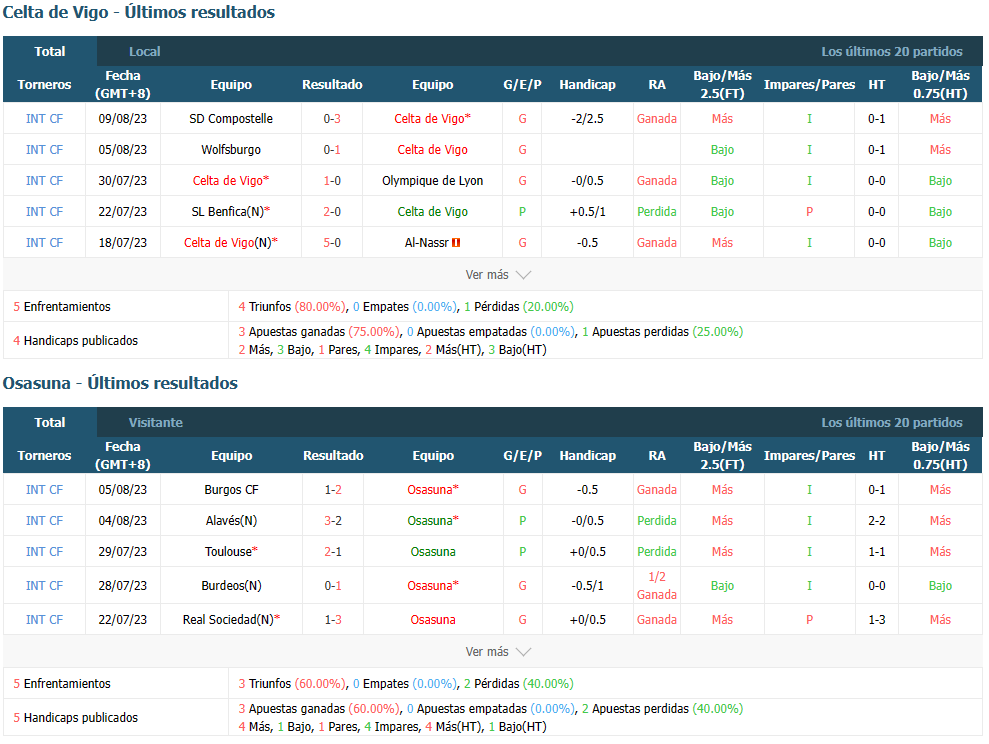Open INT CF link for Real Sociedad match

pos(44,620)
